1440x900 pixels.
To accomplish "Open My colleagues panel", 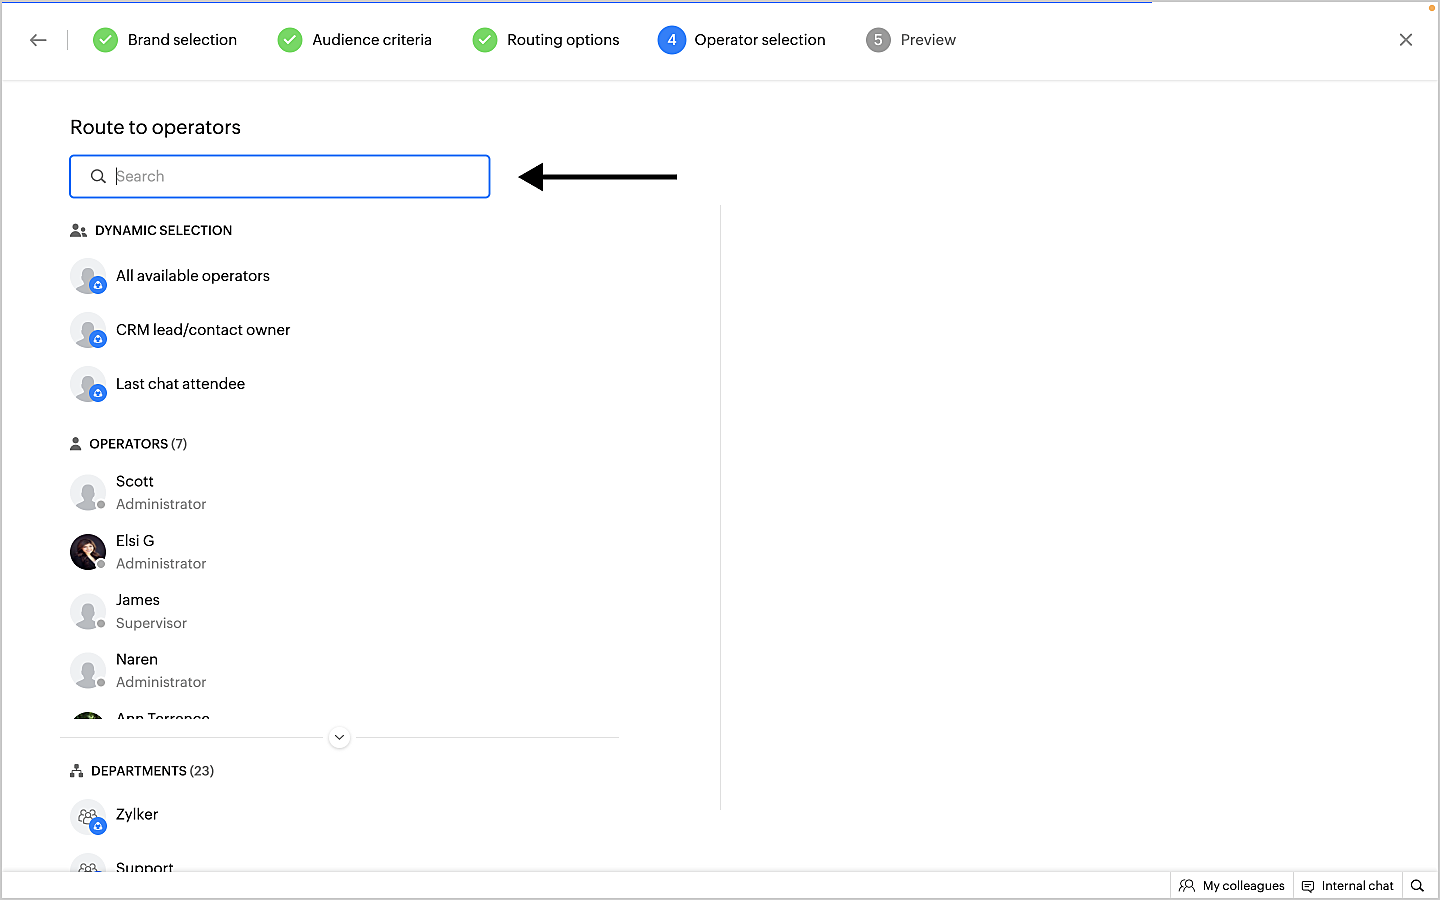I will point(1232,886).
